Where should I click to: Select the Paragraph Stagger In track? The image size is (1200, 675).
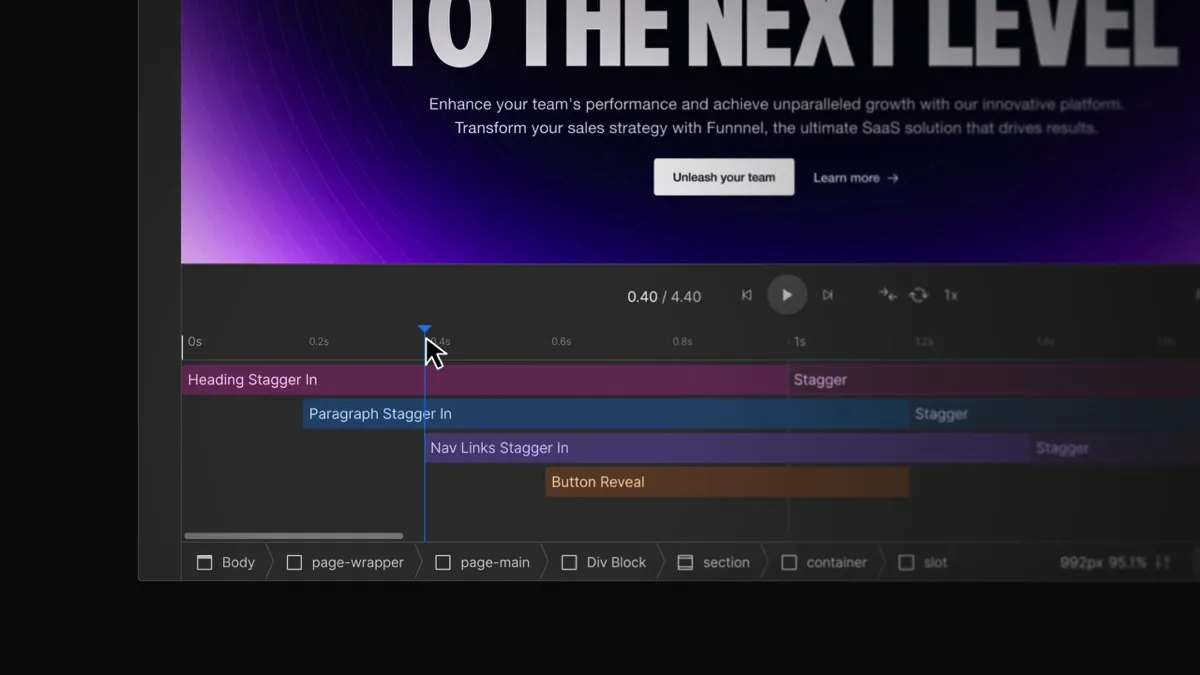(x=606, y=414)
